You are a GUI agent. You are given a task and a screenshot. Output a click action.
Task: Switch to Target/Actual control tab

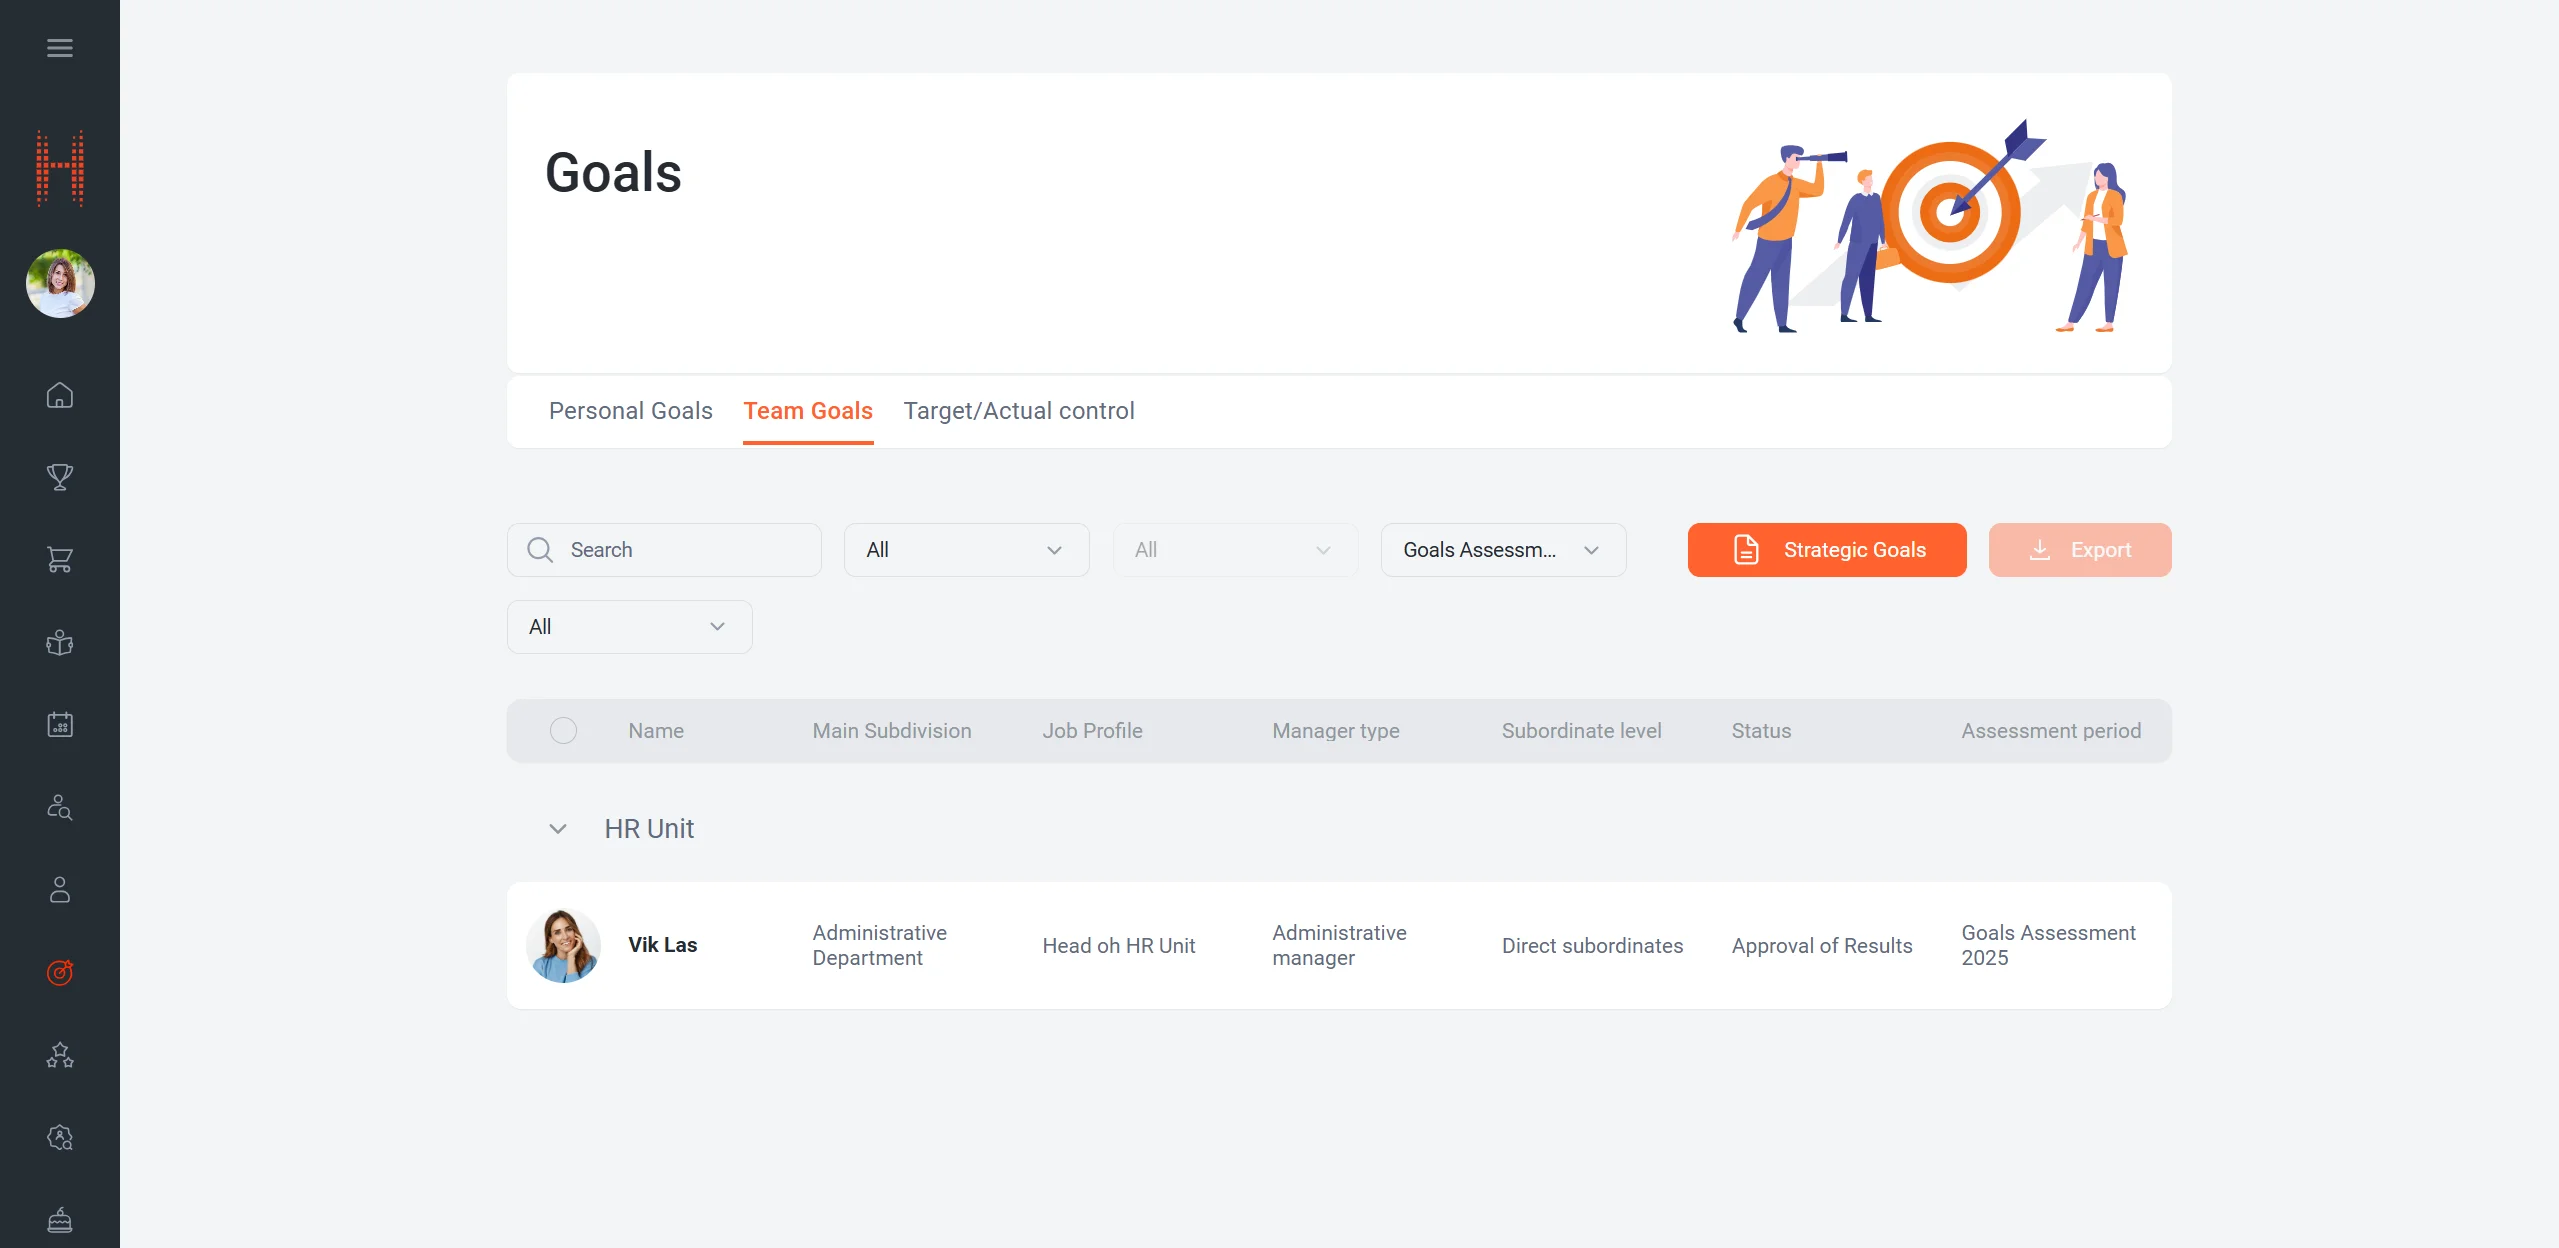[1018, 411]
